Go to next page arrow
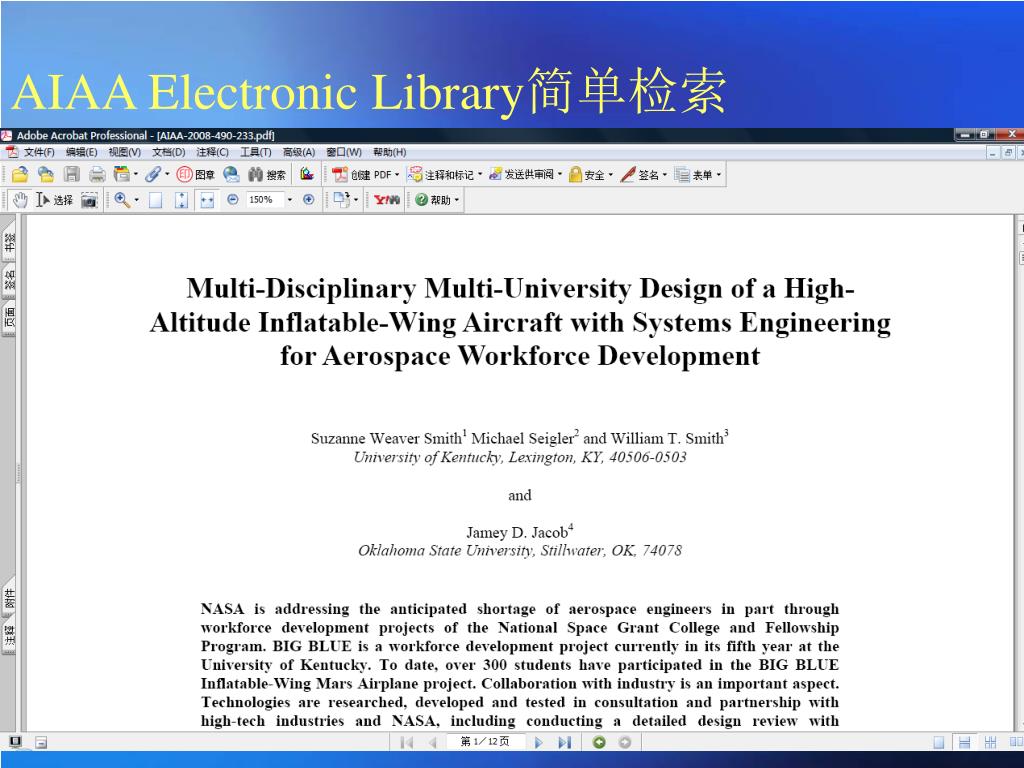 539,743
